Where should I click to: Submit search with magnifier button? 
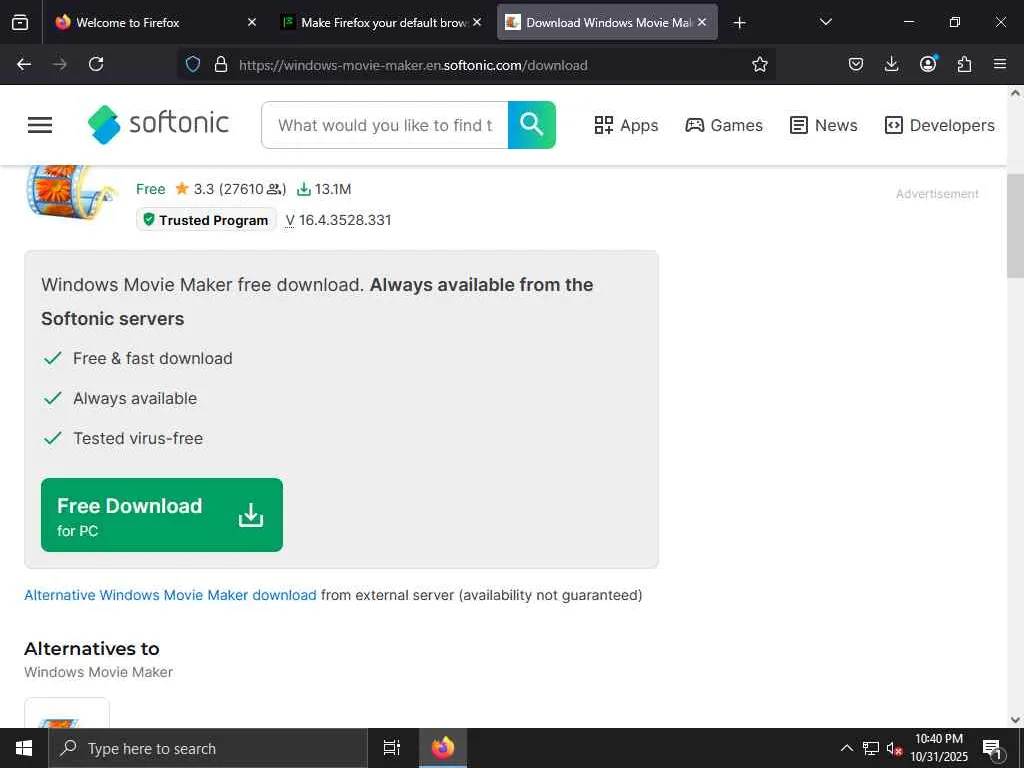pyautogui.click(x=532, y=125)
